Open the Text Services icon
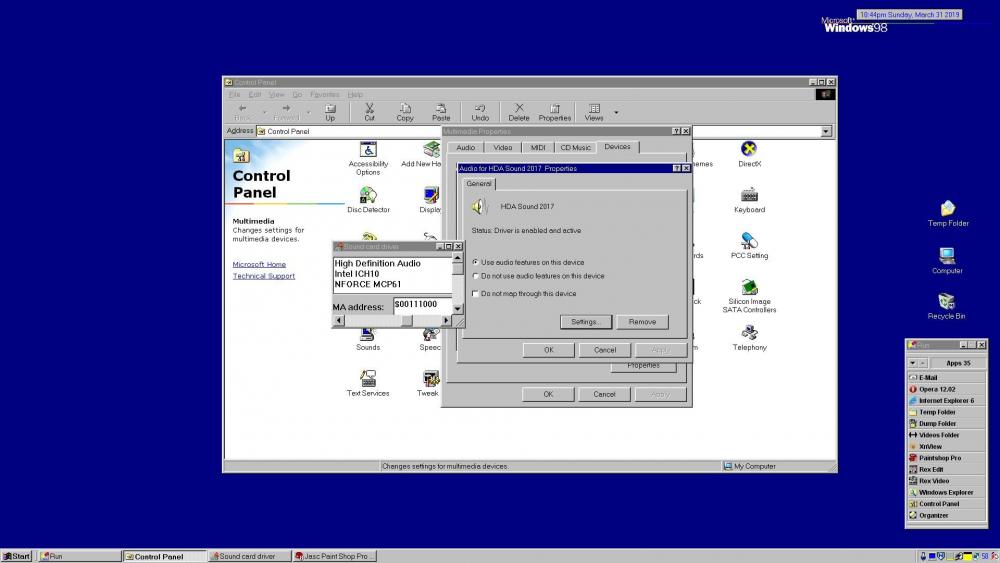The width and height of the screenshot is (1000, 563). point(368,381)
